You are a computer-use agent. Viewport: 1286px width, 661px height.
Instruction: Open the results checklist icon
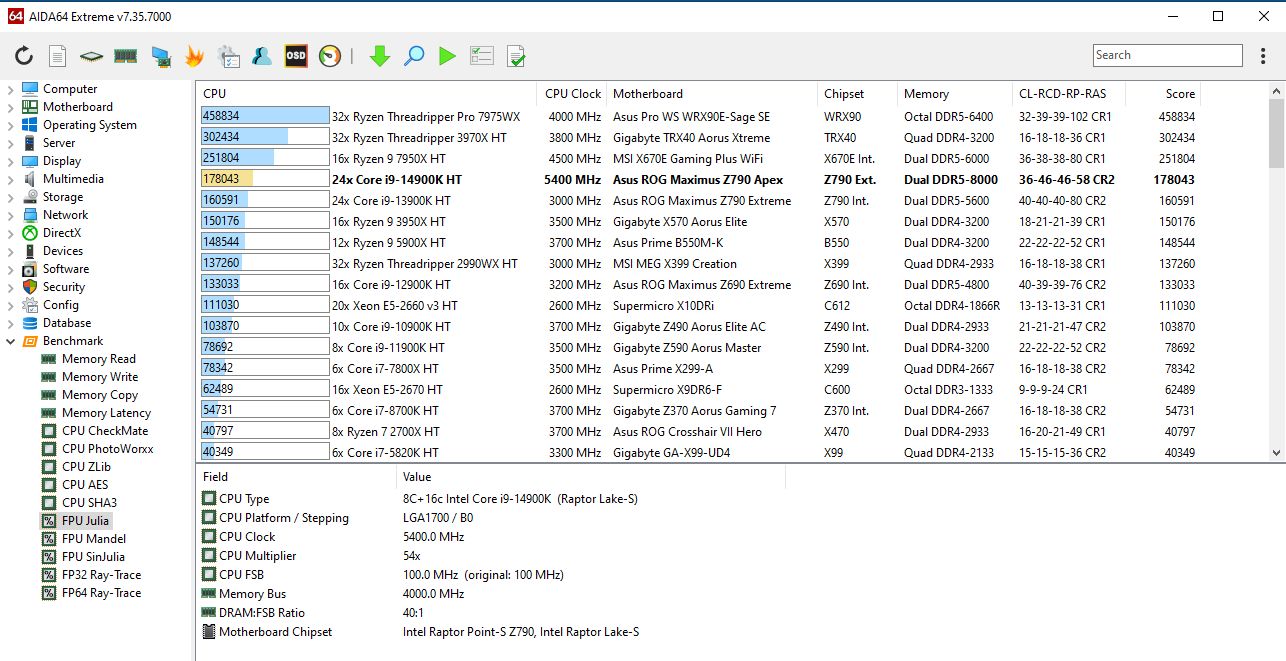(x=482, y=56)
